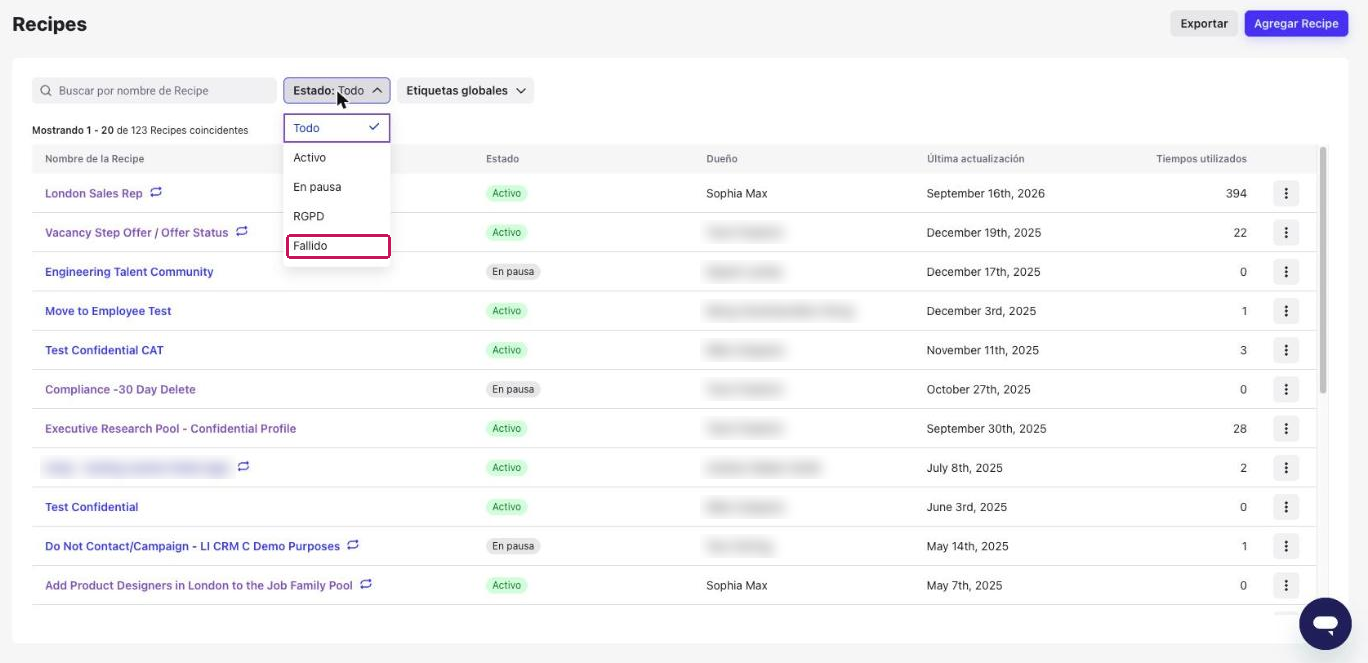Open actions menu for Executive Research Pool row
This screenshot has width=1368, height=663.
(x=1286, y=429)
